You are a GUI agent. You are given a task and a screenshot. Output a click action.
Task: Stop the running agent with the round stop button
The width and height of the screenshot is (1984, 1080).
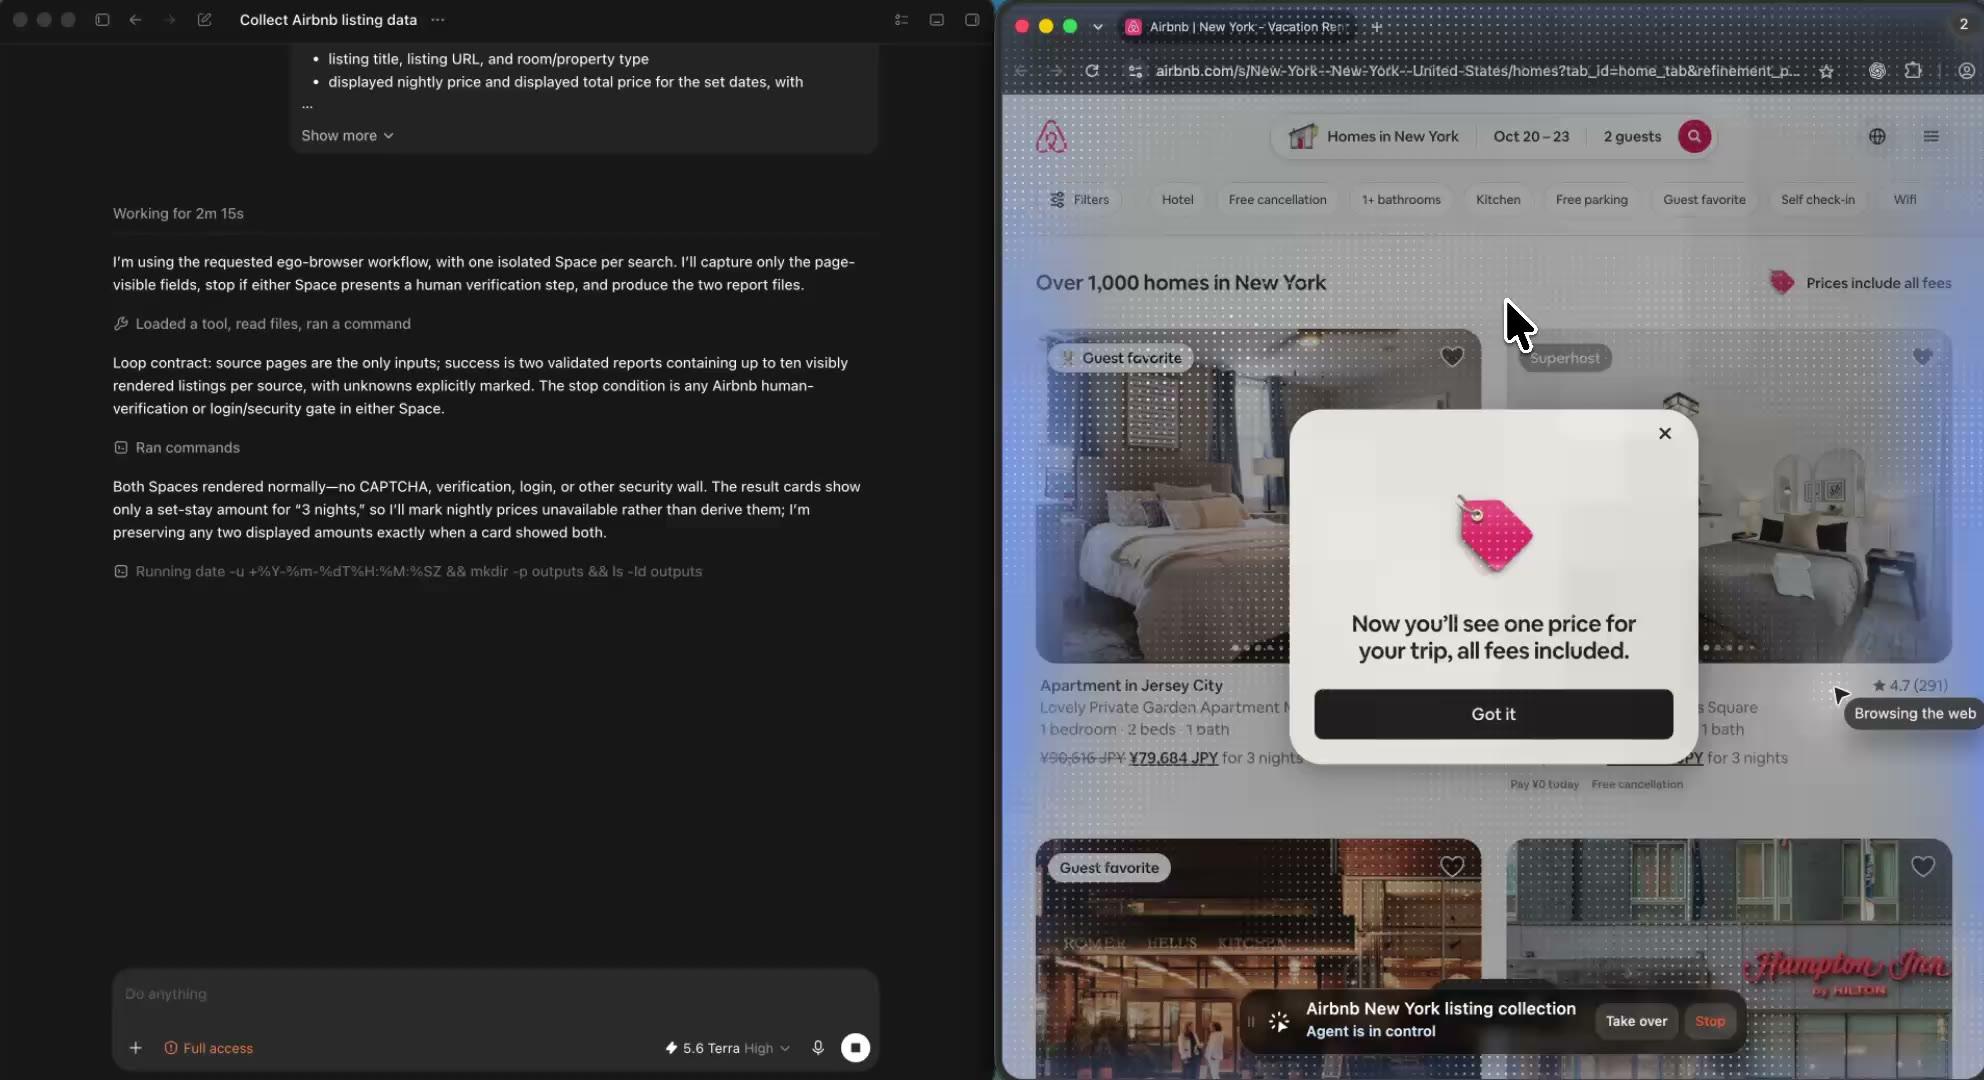pos(855,1048)
